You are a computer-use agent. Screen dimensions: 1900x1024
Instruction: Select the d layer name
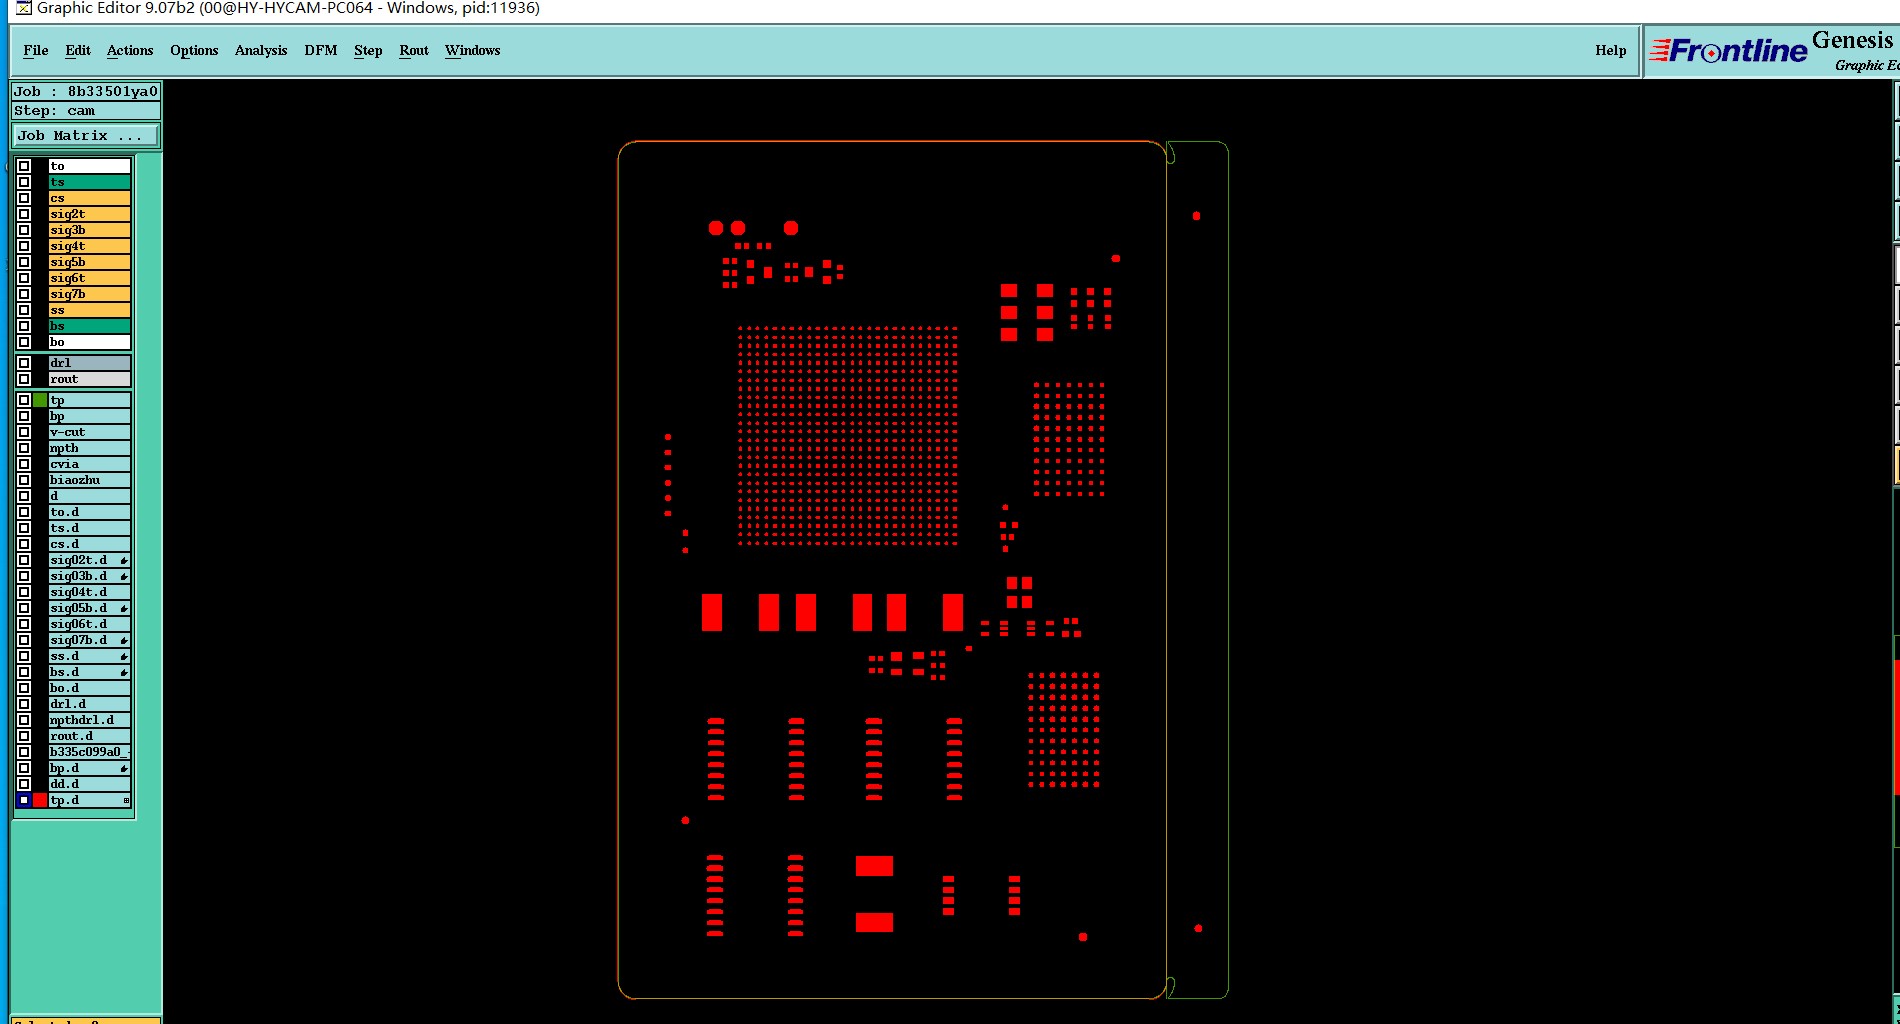(x=90, y=496)
